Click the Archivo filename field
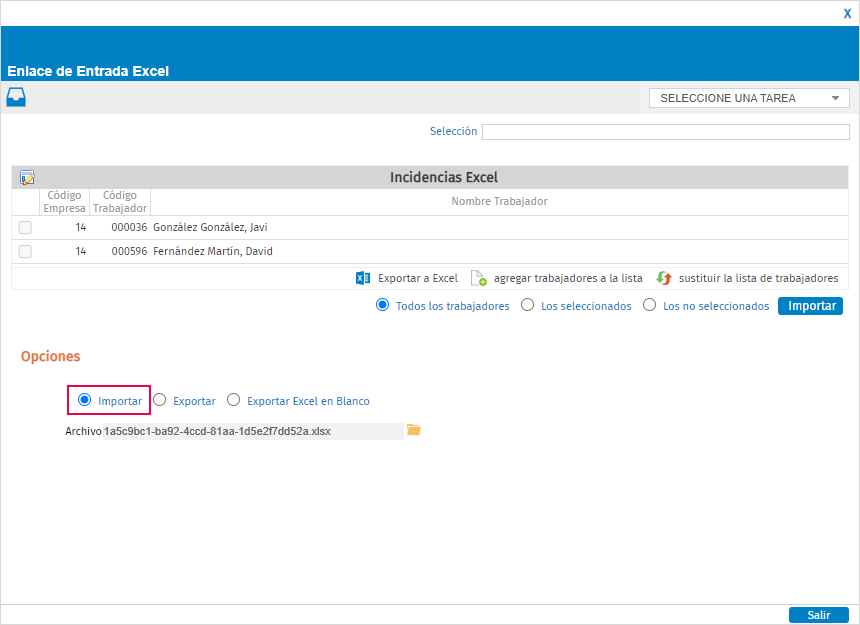 coord(253,431)
